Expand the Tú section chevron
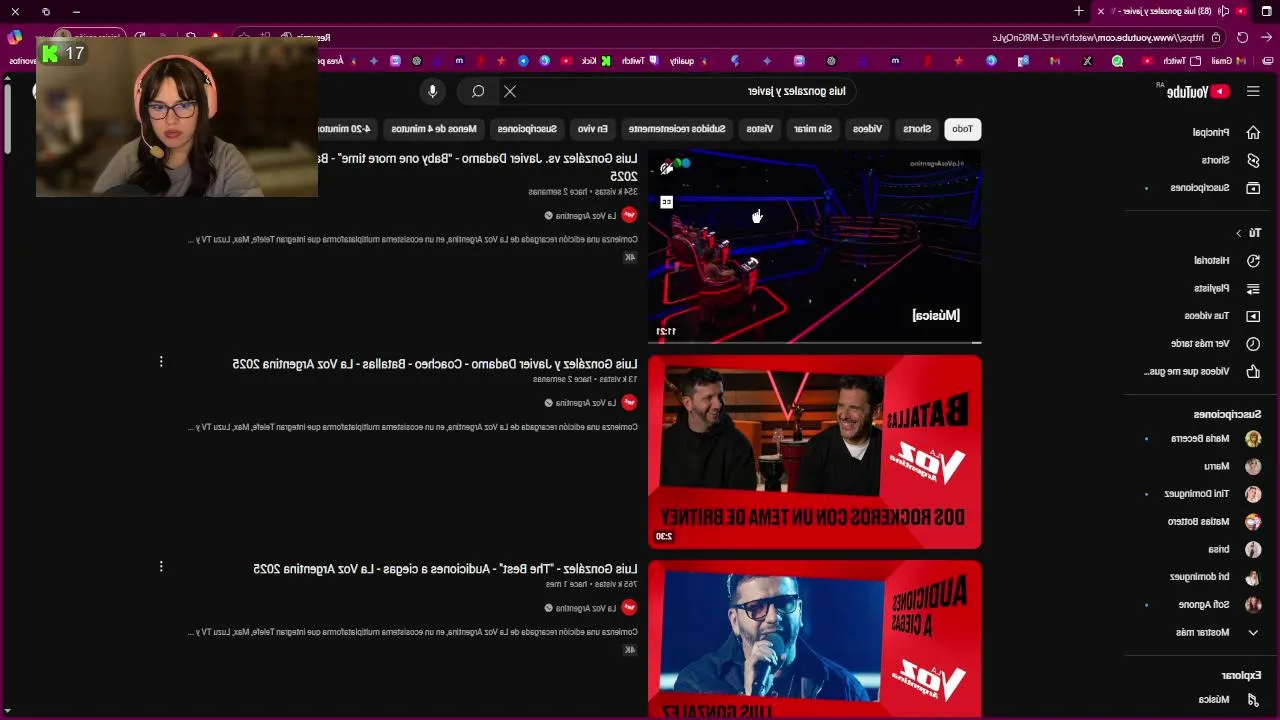 1238,233
